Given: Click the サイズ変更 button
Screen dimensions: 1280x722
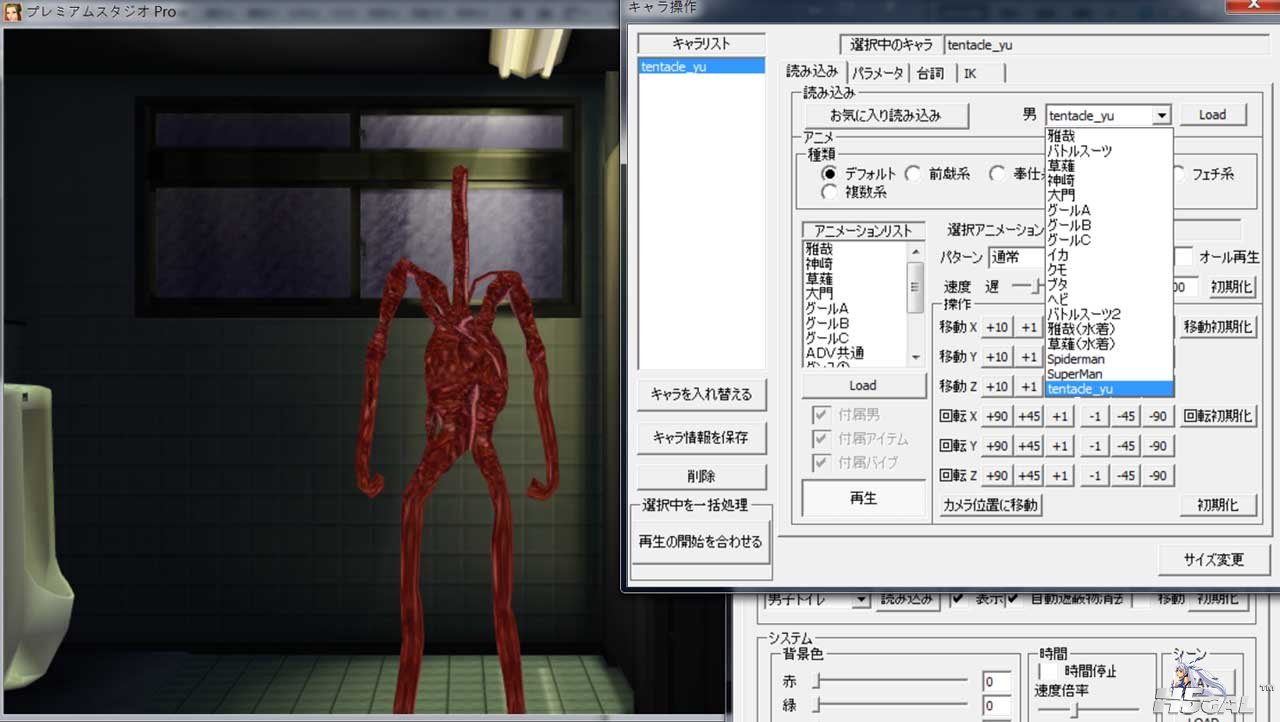Looking at the screenshot, I should 1214,559.
